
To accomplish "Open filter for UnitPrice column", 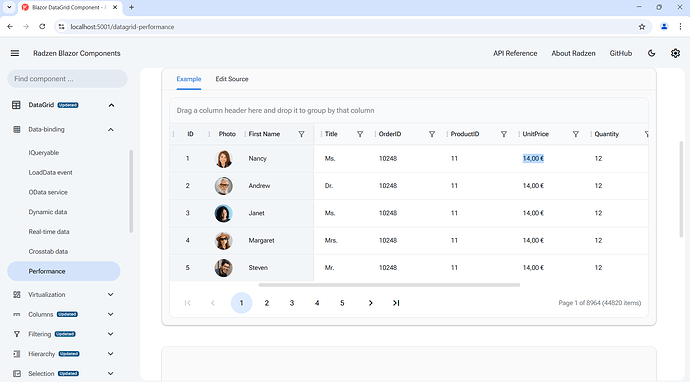I will pos(576,134).
